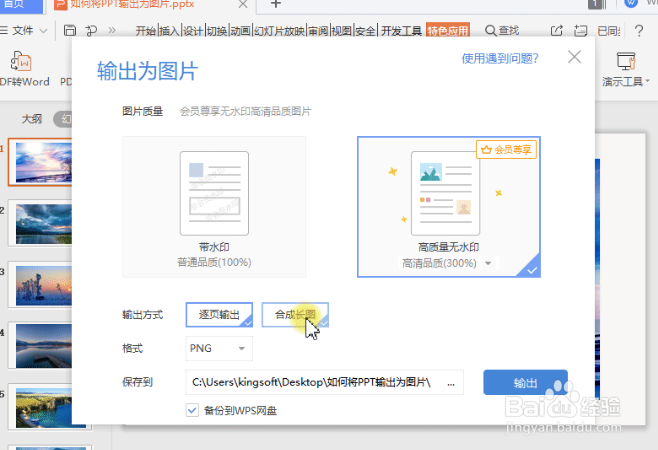Image resolution: width=658 pixels, height=450 pixels.
Task: Expand the quick toolbar overflow chevrons
Action: coord(112,30)
